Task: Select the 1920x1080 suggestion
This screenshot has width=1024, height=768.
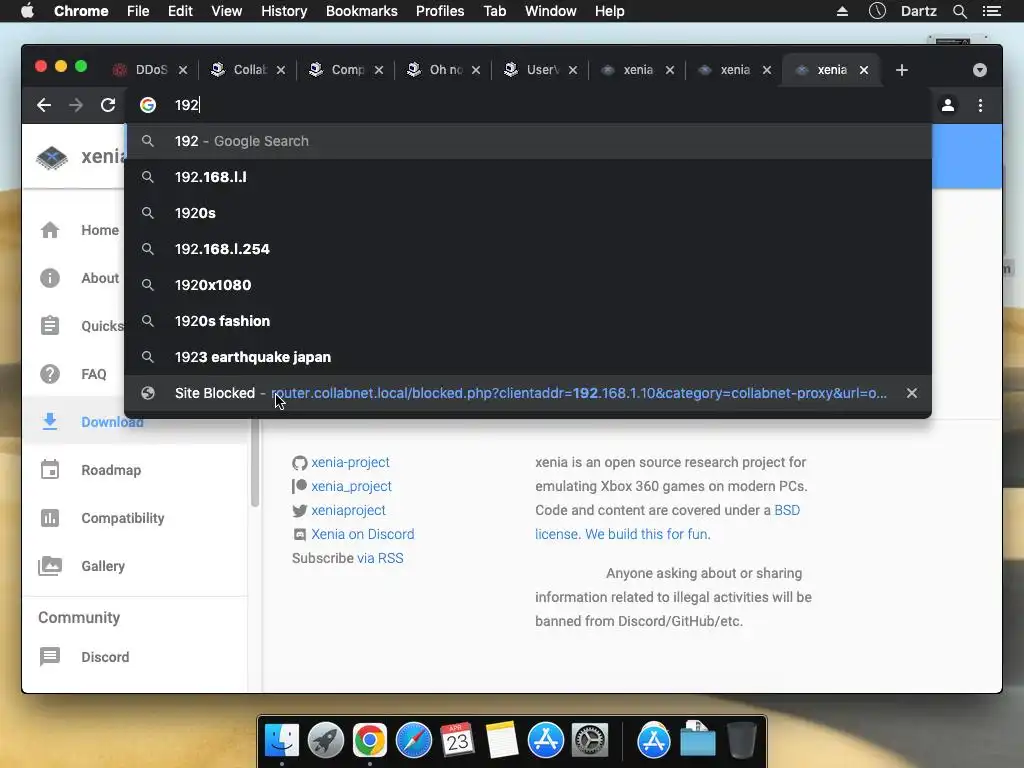Action: [x=528, y=285]
